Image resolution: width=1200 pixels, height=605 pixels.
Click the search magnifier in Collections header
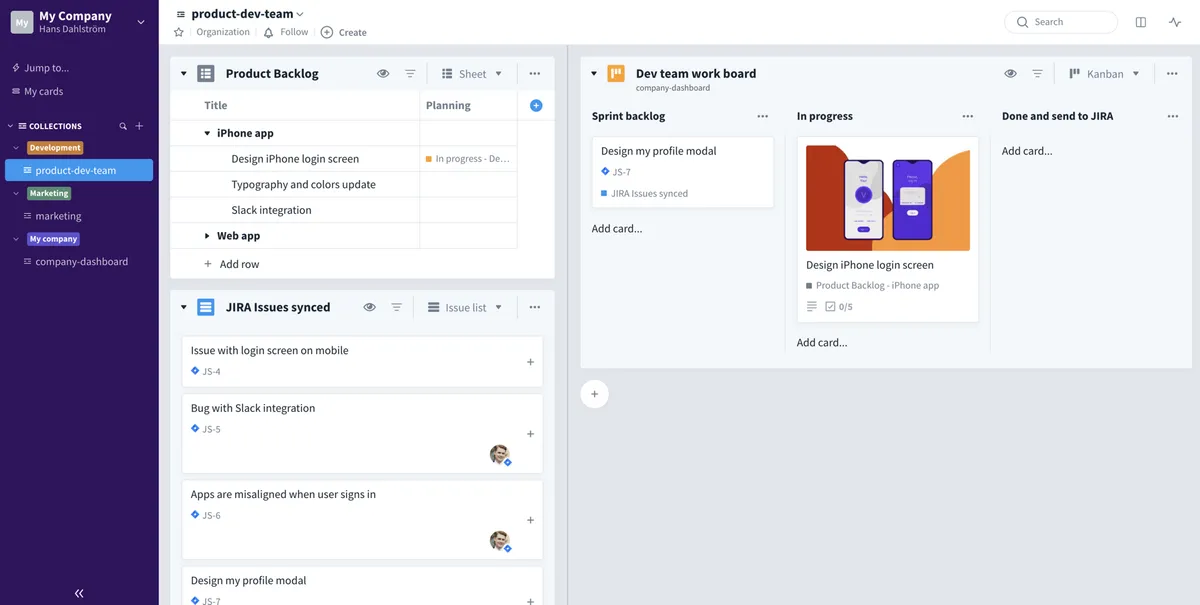pos(123,126)
